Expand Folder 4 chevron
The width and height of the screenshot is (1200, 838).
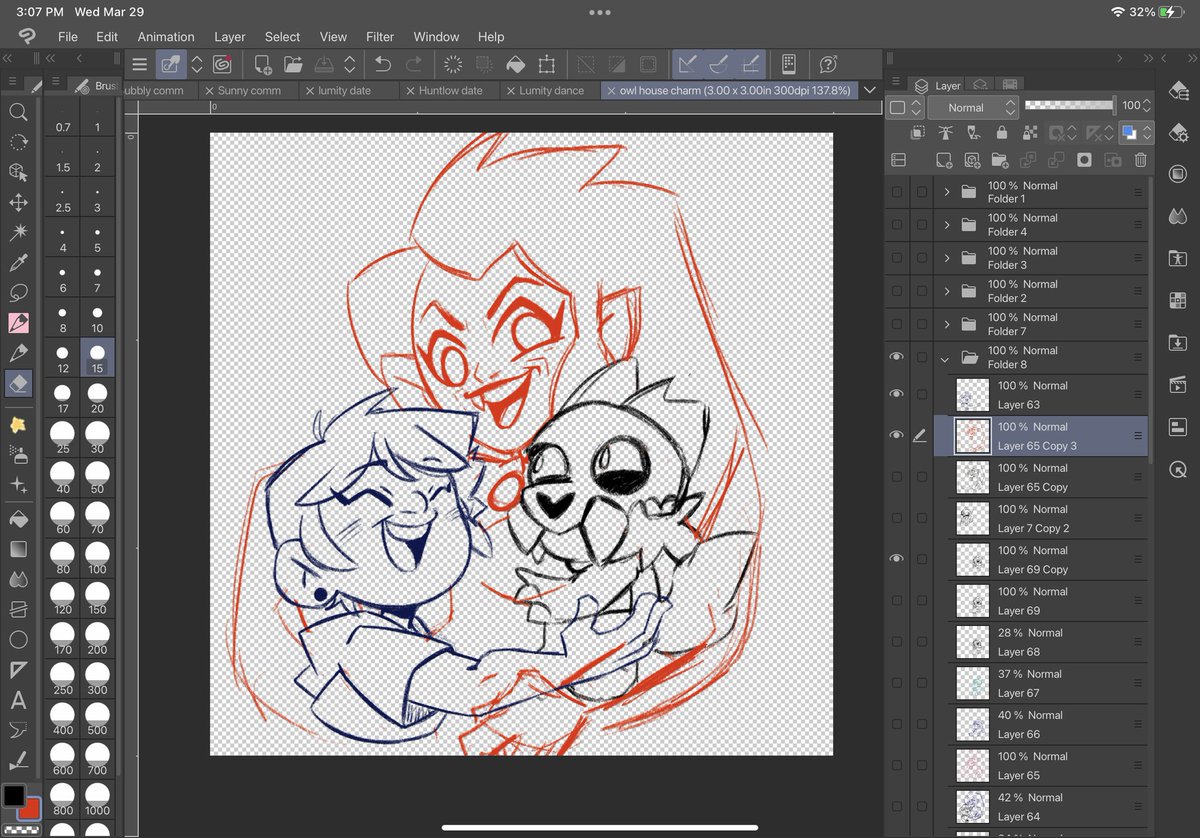pyautogui.click(x=946, y=225)
